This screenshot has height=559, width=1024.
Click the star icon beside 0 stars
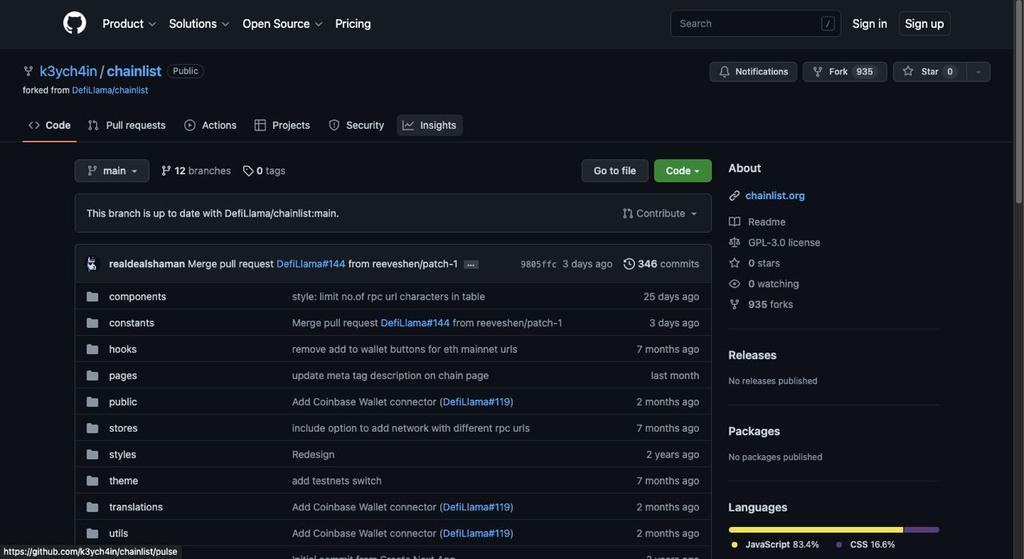(x=734, y=263)
